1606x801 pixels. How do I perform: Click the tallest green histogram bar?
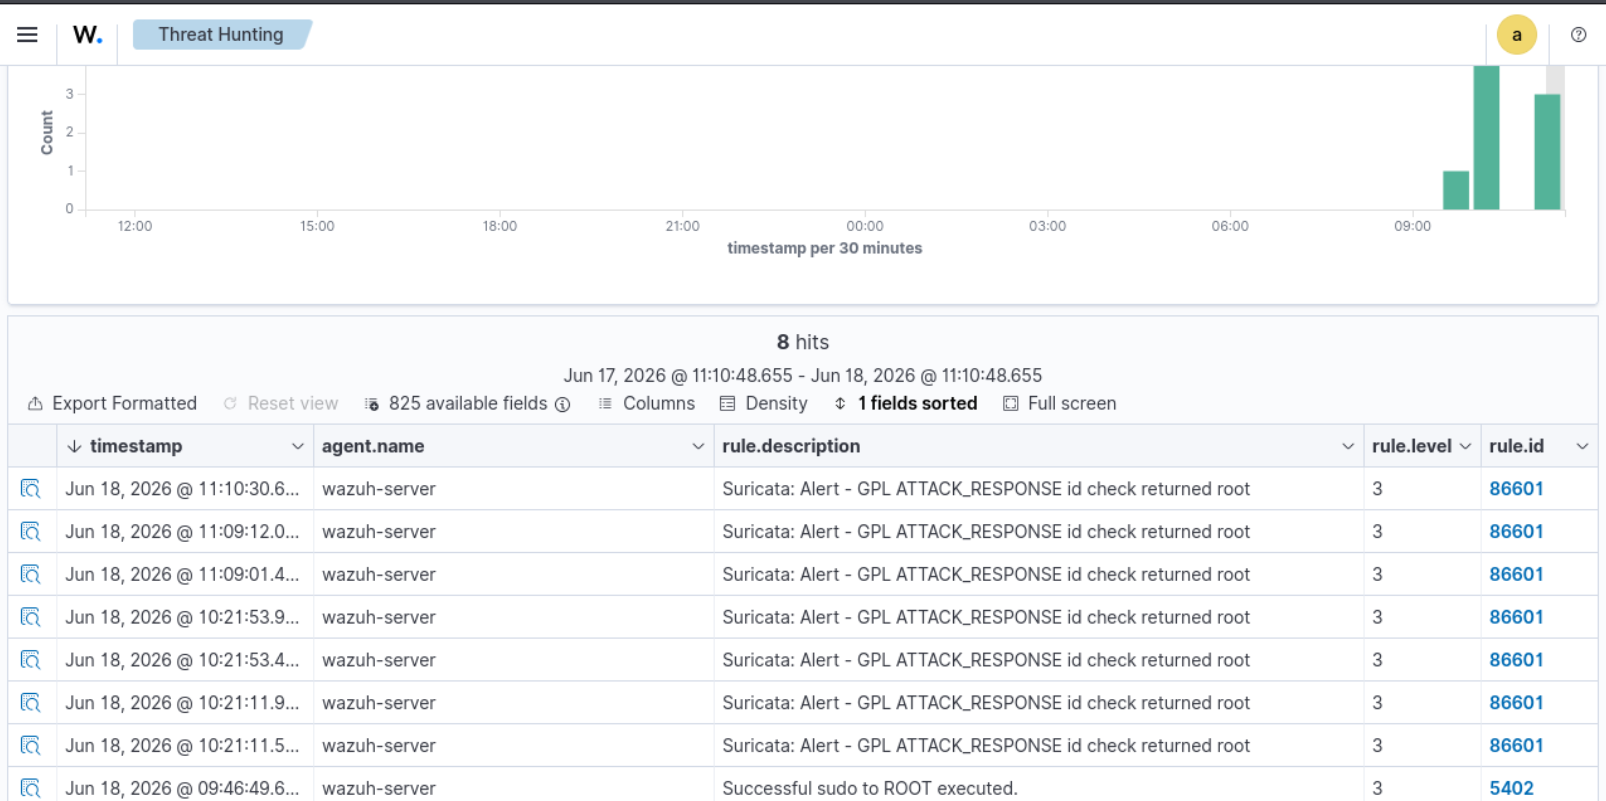click(1486, 138)
